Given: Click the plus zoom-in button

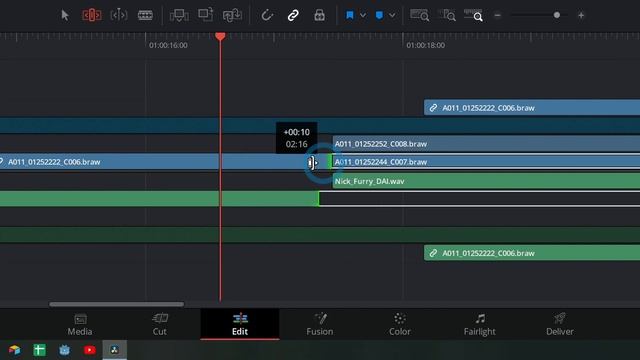Looking at the screenshot, I should (x=581, y=16).
